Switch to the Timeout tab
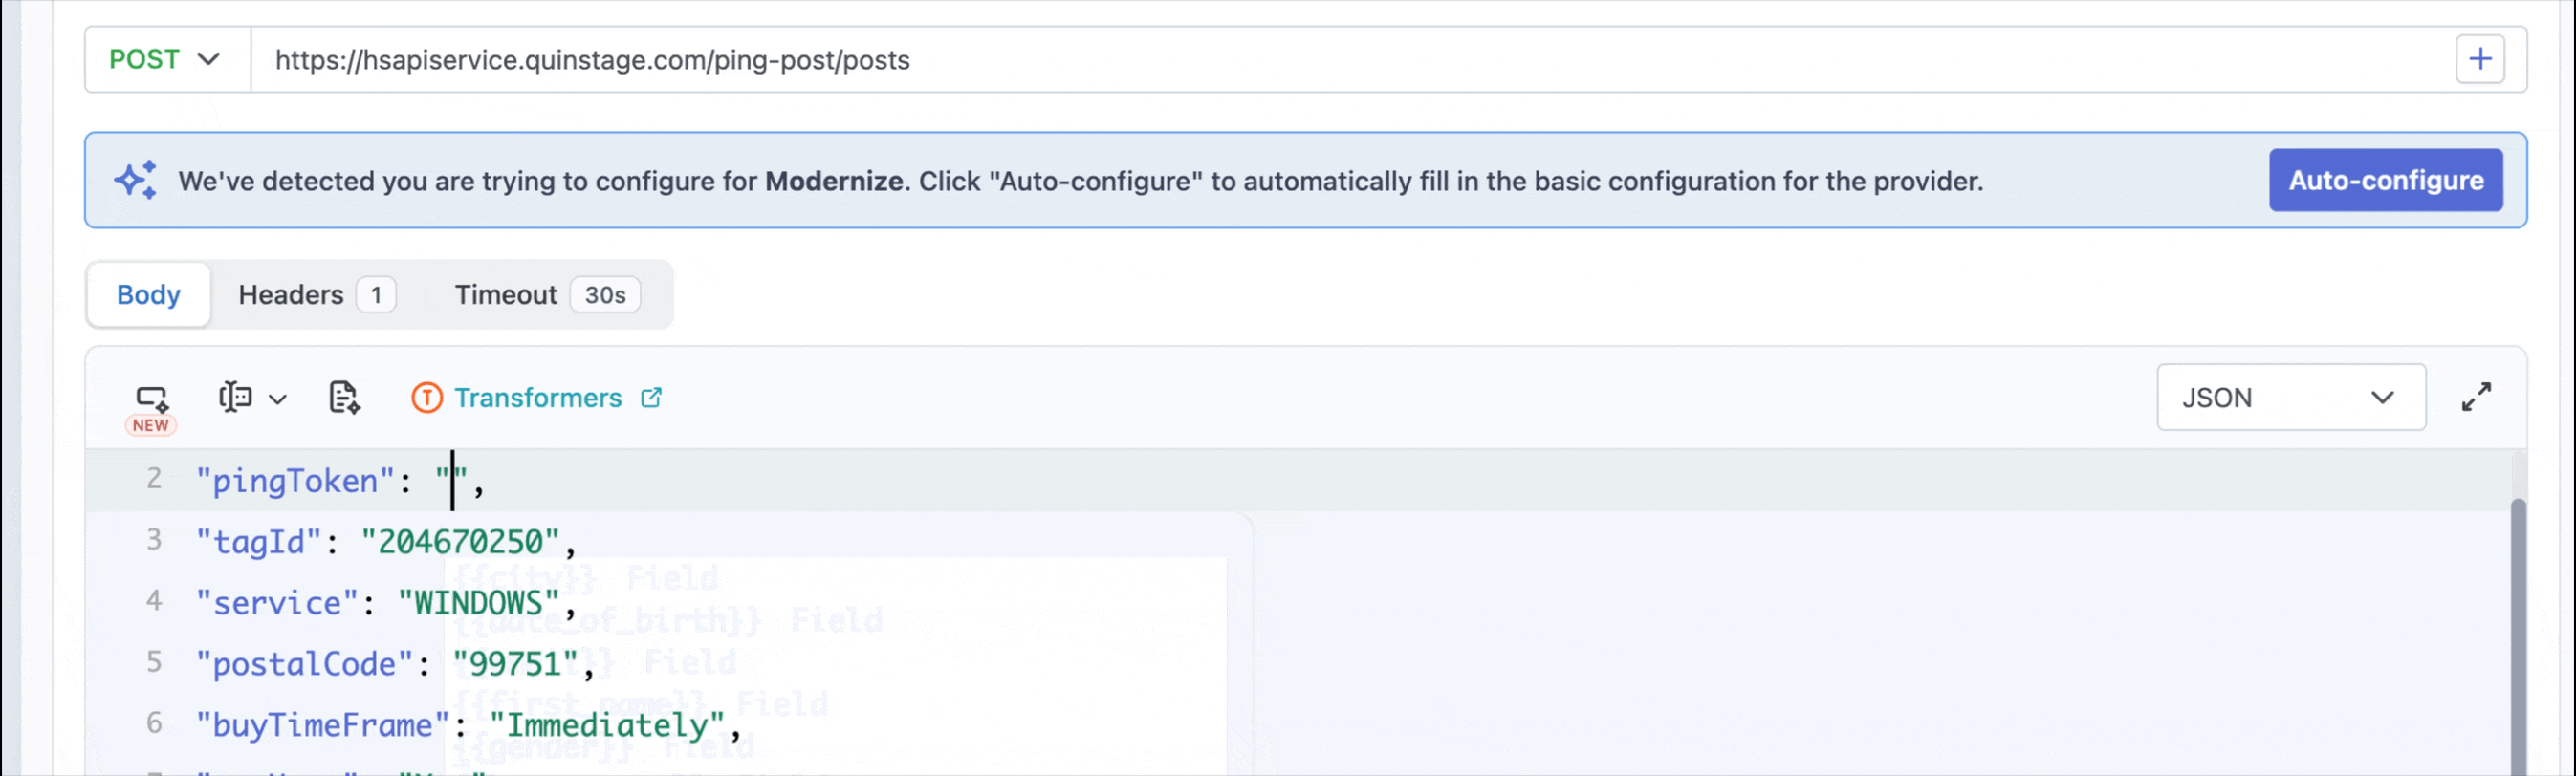 point(547,295)
